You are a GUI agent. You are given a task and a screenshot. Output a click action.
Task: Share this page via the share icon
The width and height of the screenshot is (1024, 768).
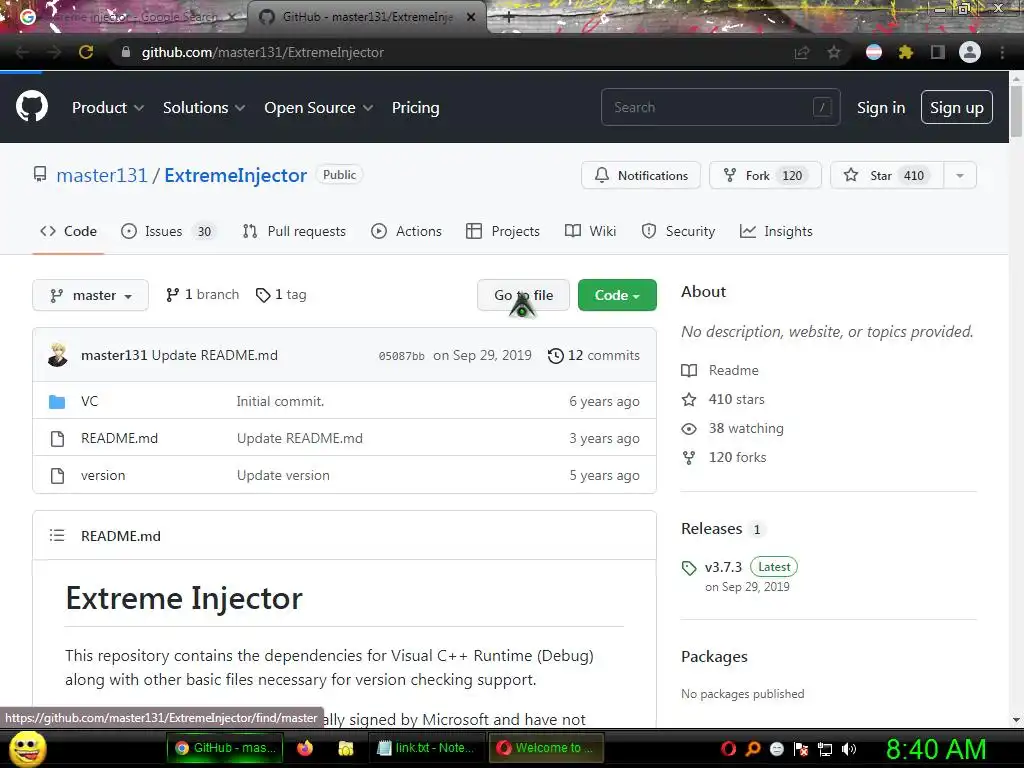(802, 52)
